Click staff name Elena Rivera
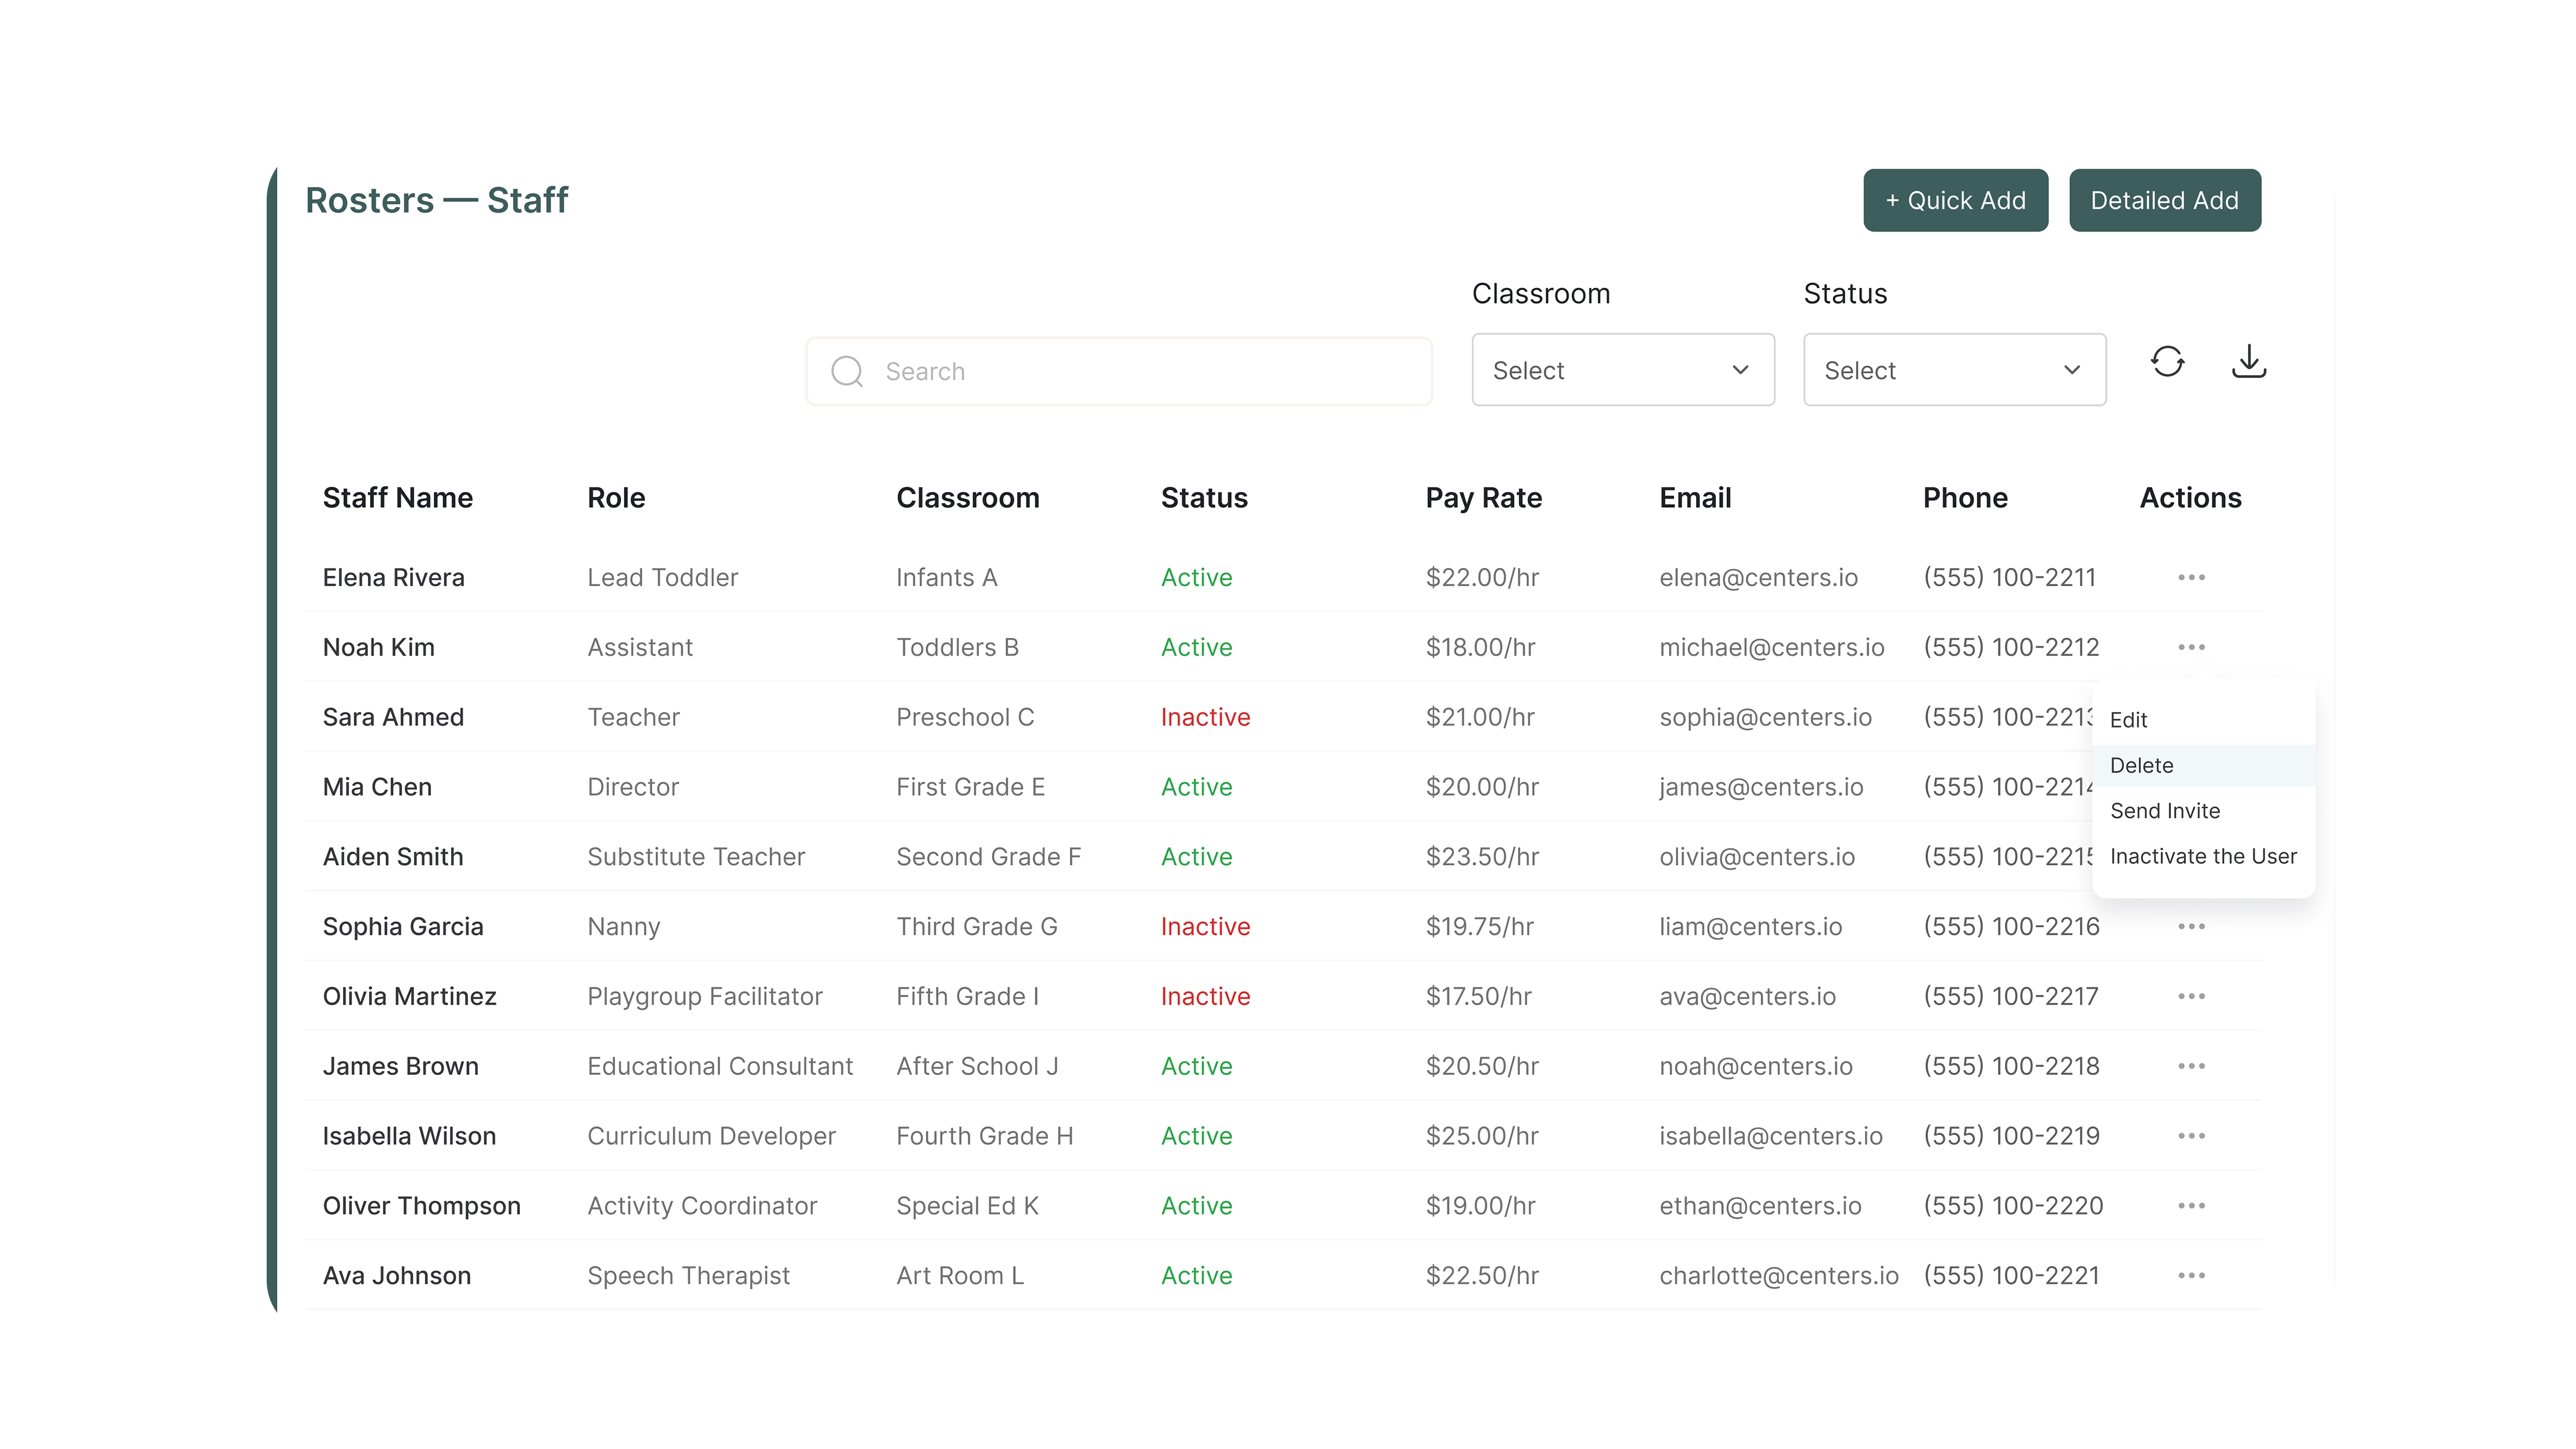The height and width of the screenshot is (1449, 2576). [x=393, y=578]
